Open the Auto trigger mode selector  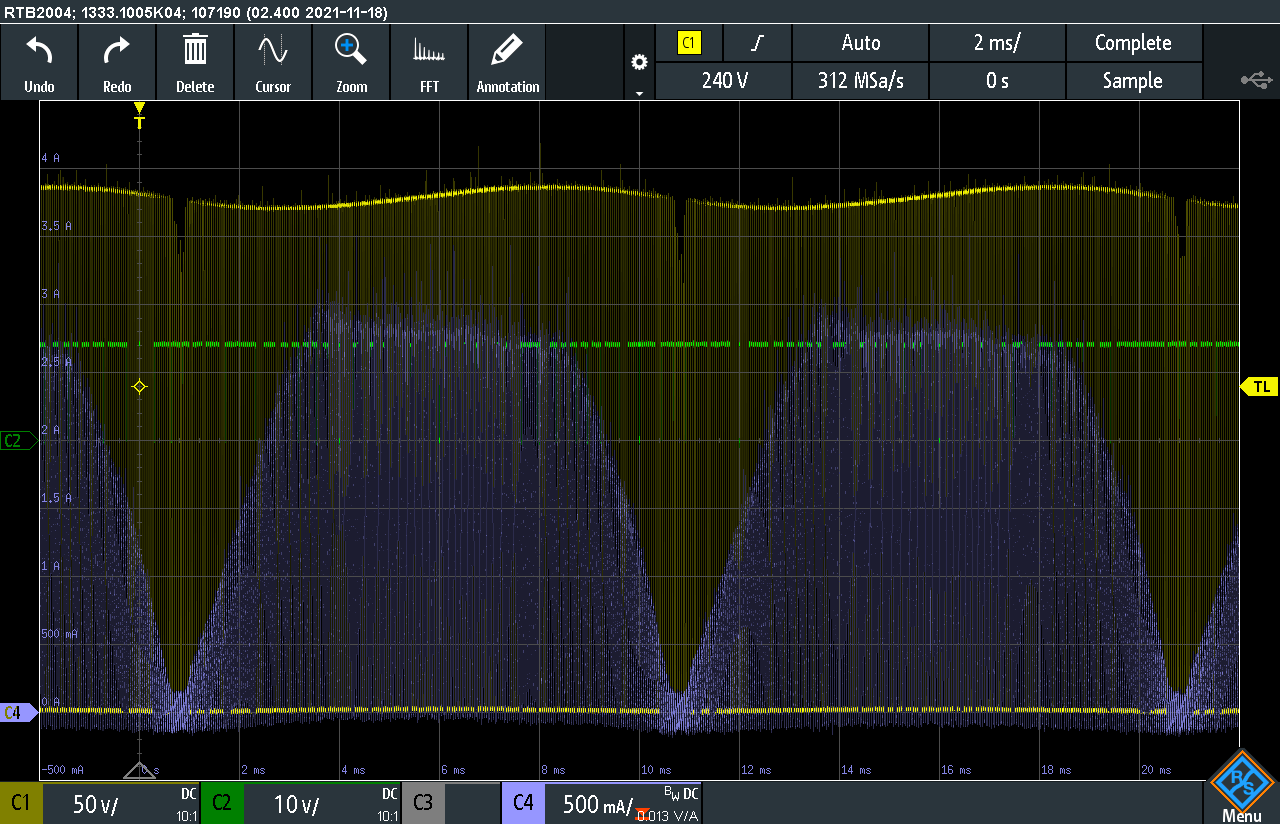click(860, 43)
